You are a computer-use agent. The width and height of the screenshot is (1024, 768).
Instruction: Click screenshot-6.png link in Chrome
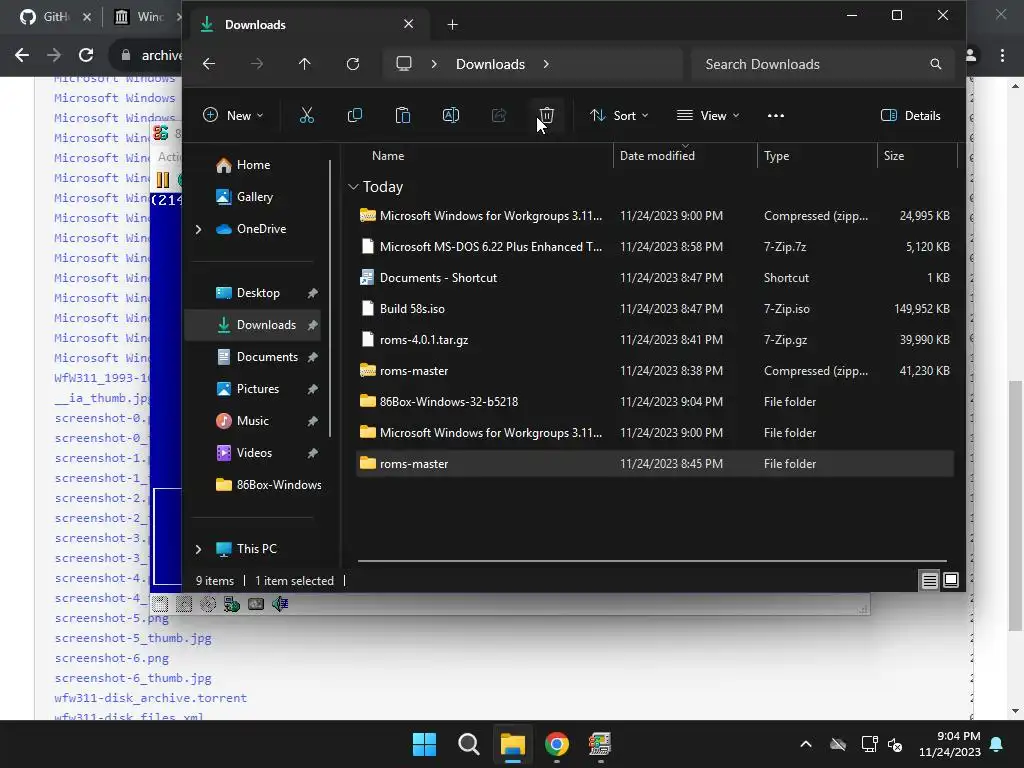click(x=112, y=658)
